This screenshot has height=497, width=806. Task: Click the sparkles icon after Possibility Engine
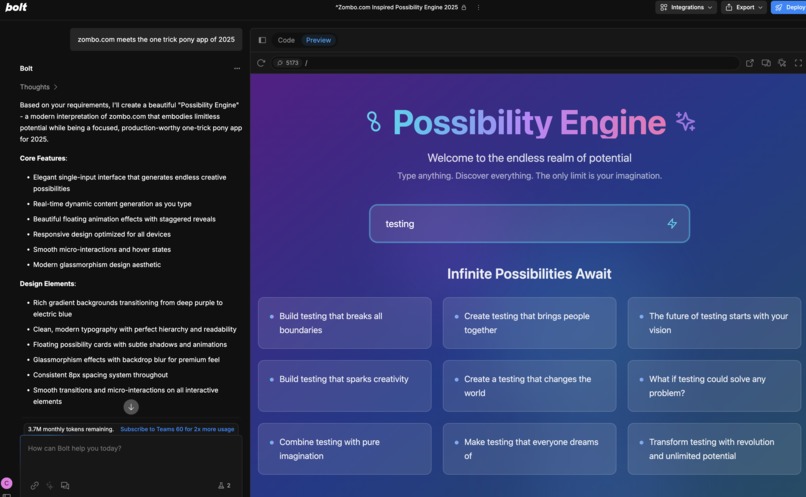pos(685,122)
